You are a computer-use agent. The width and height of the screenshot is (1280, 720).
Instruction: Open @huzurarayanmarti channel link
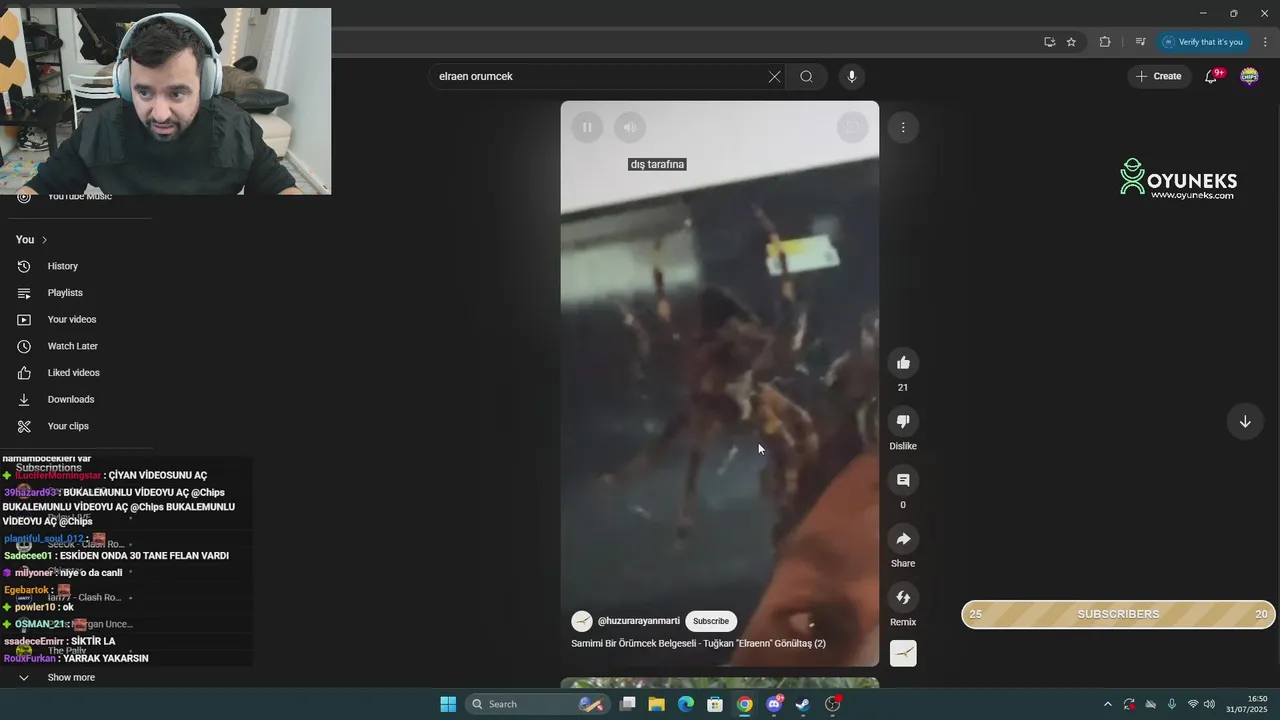[x=639, y=621]
